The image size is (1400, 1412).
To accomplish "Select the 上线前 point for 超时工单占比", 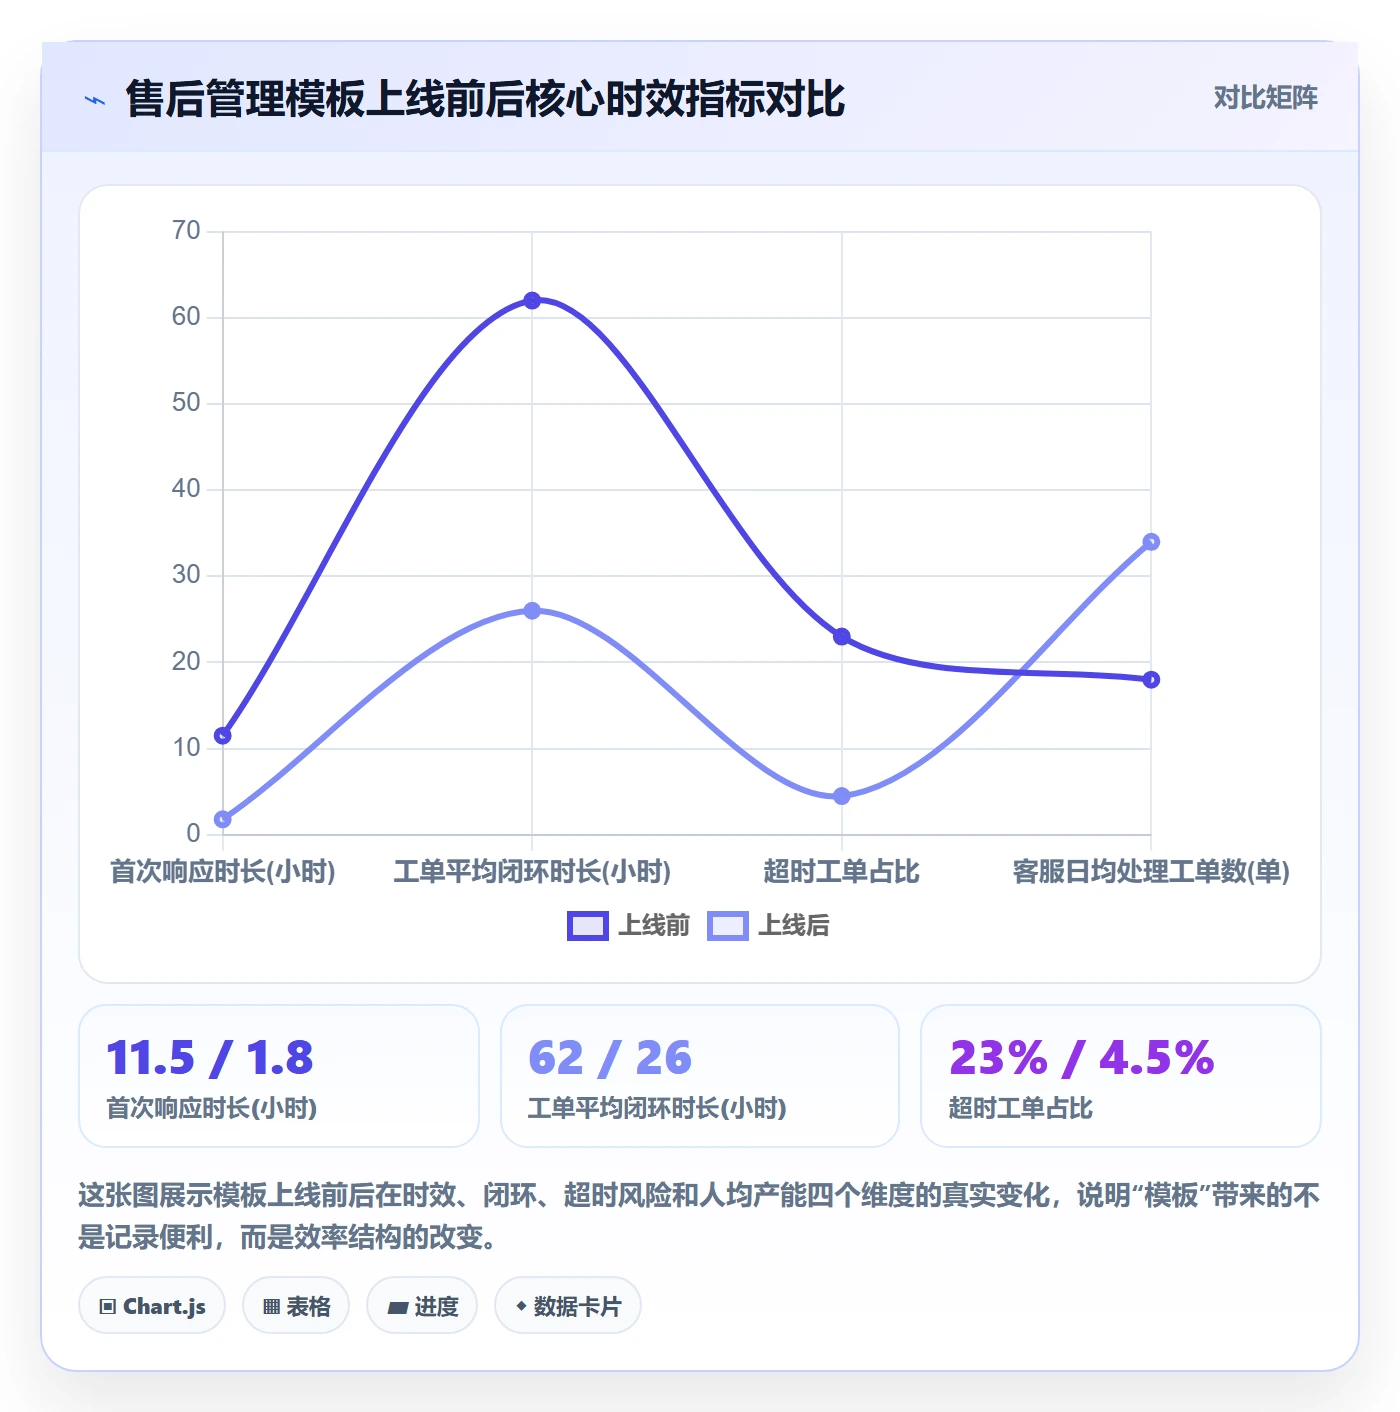I will [842, 637].
